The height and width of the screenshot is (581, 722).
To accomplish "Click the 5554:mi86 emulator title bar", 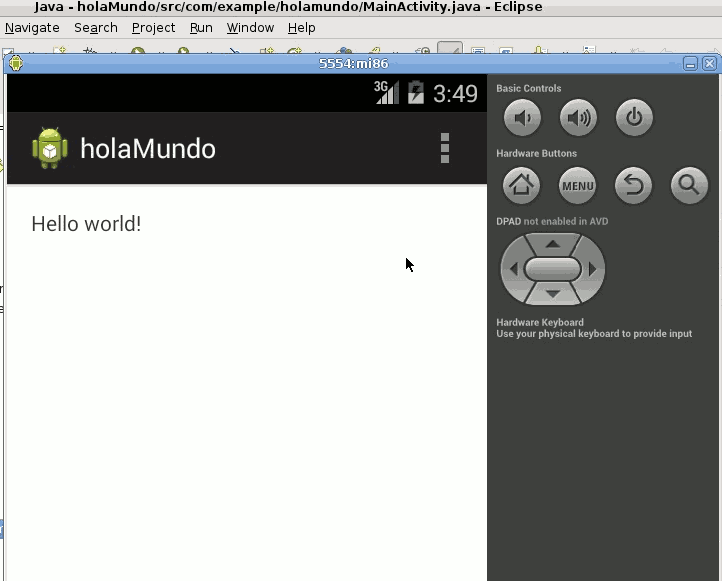I will tap(354, 64).
